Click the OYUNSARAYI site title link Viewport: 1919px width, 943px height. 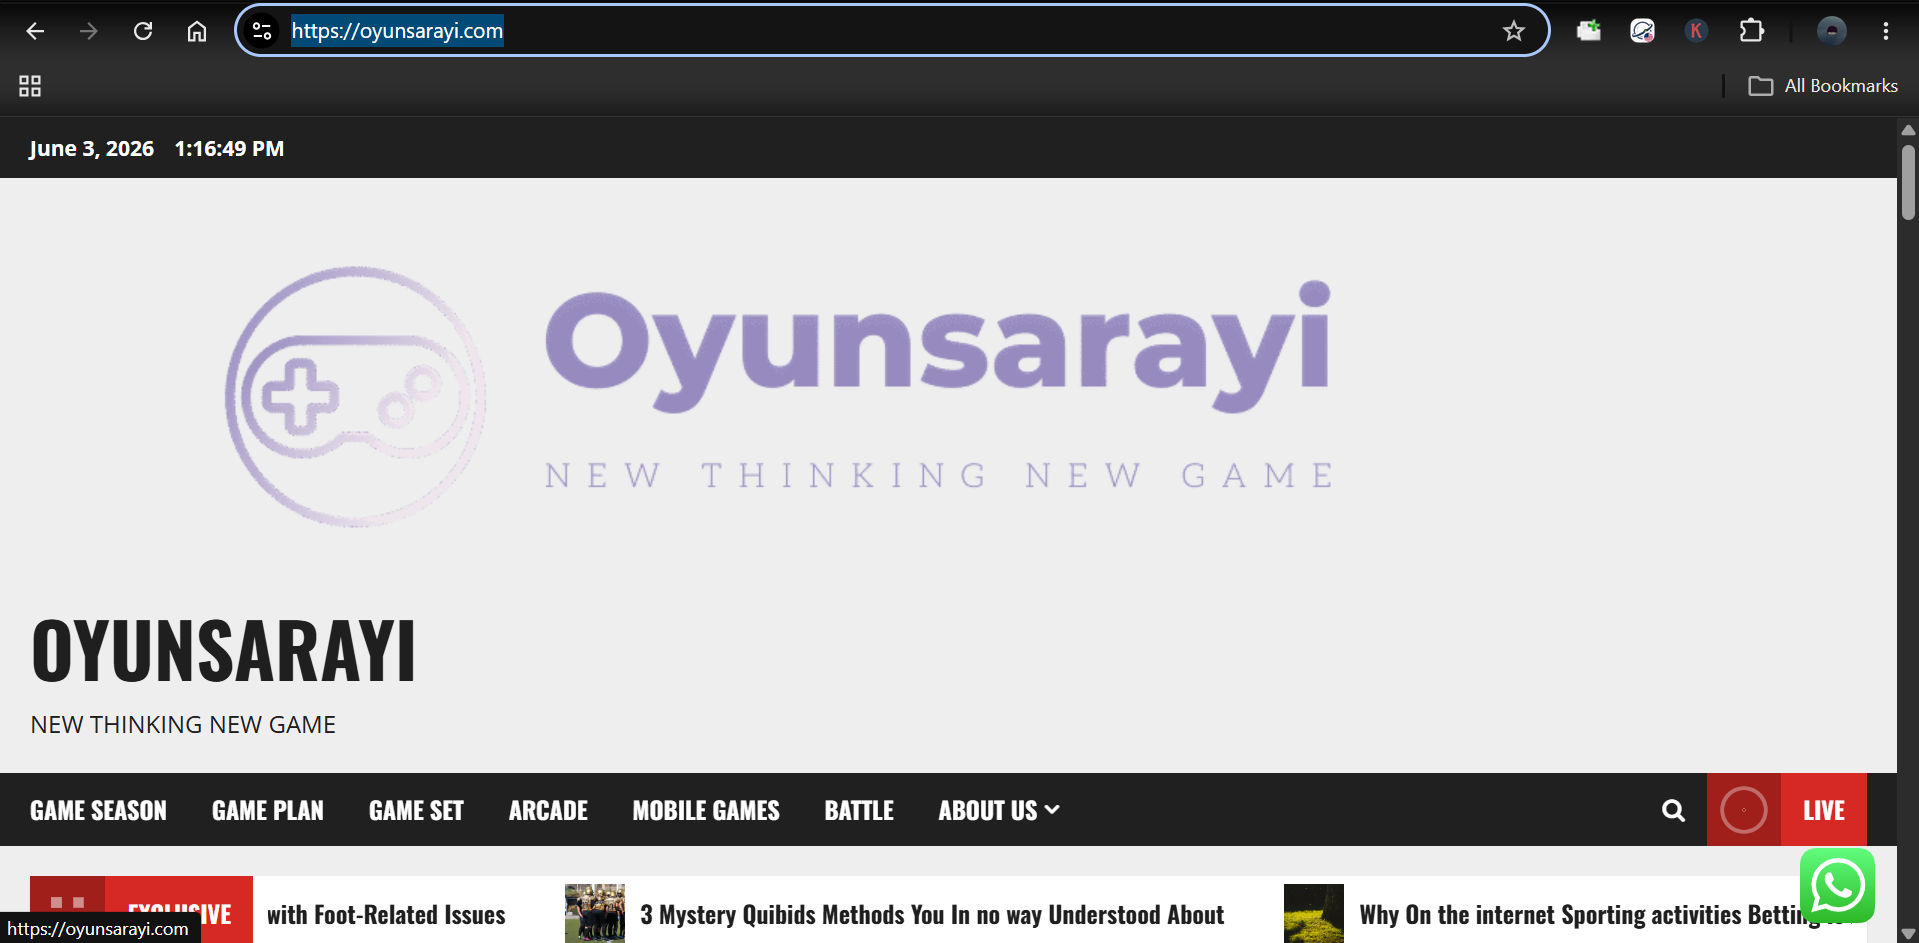pos(223,651)
